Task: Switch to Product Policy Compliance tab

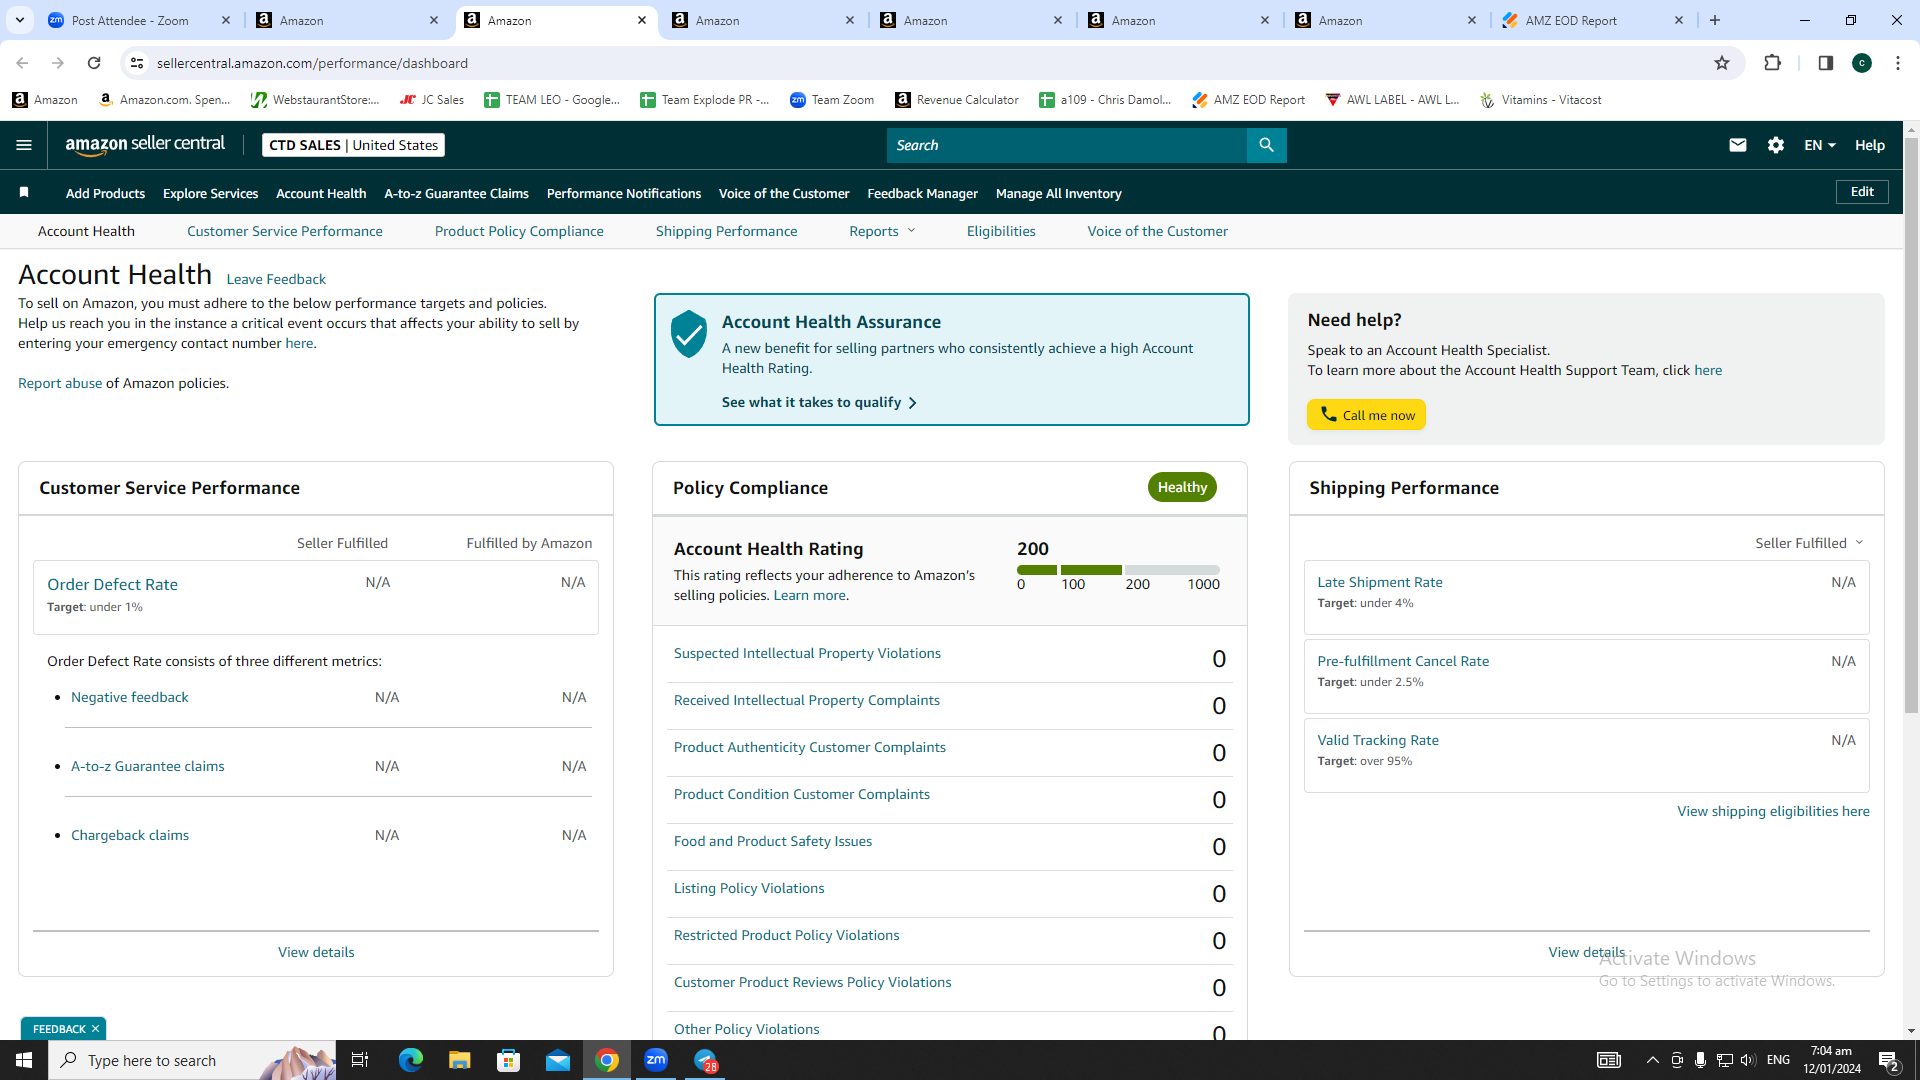Action: pos(519,231)
